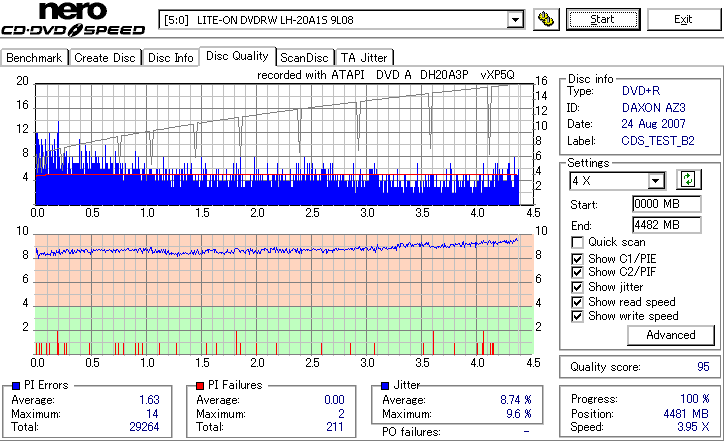Click the Progress value 100 %

pyautogui.click(x=695, y=399)
